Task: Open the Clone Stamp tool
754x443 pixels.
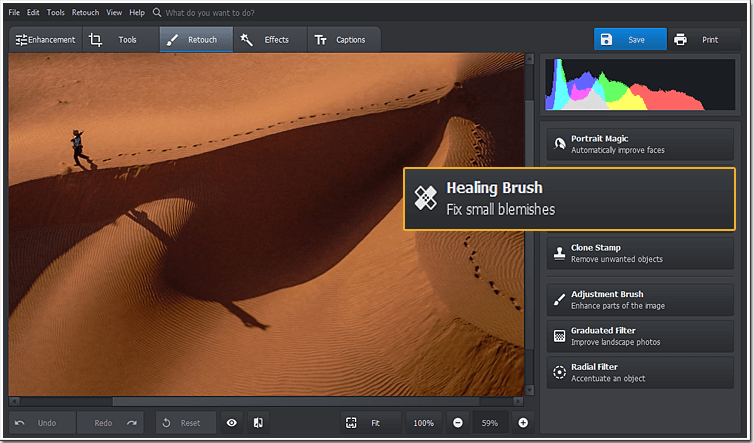Action: (x=640, y=253)
